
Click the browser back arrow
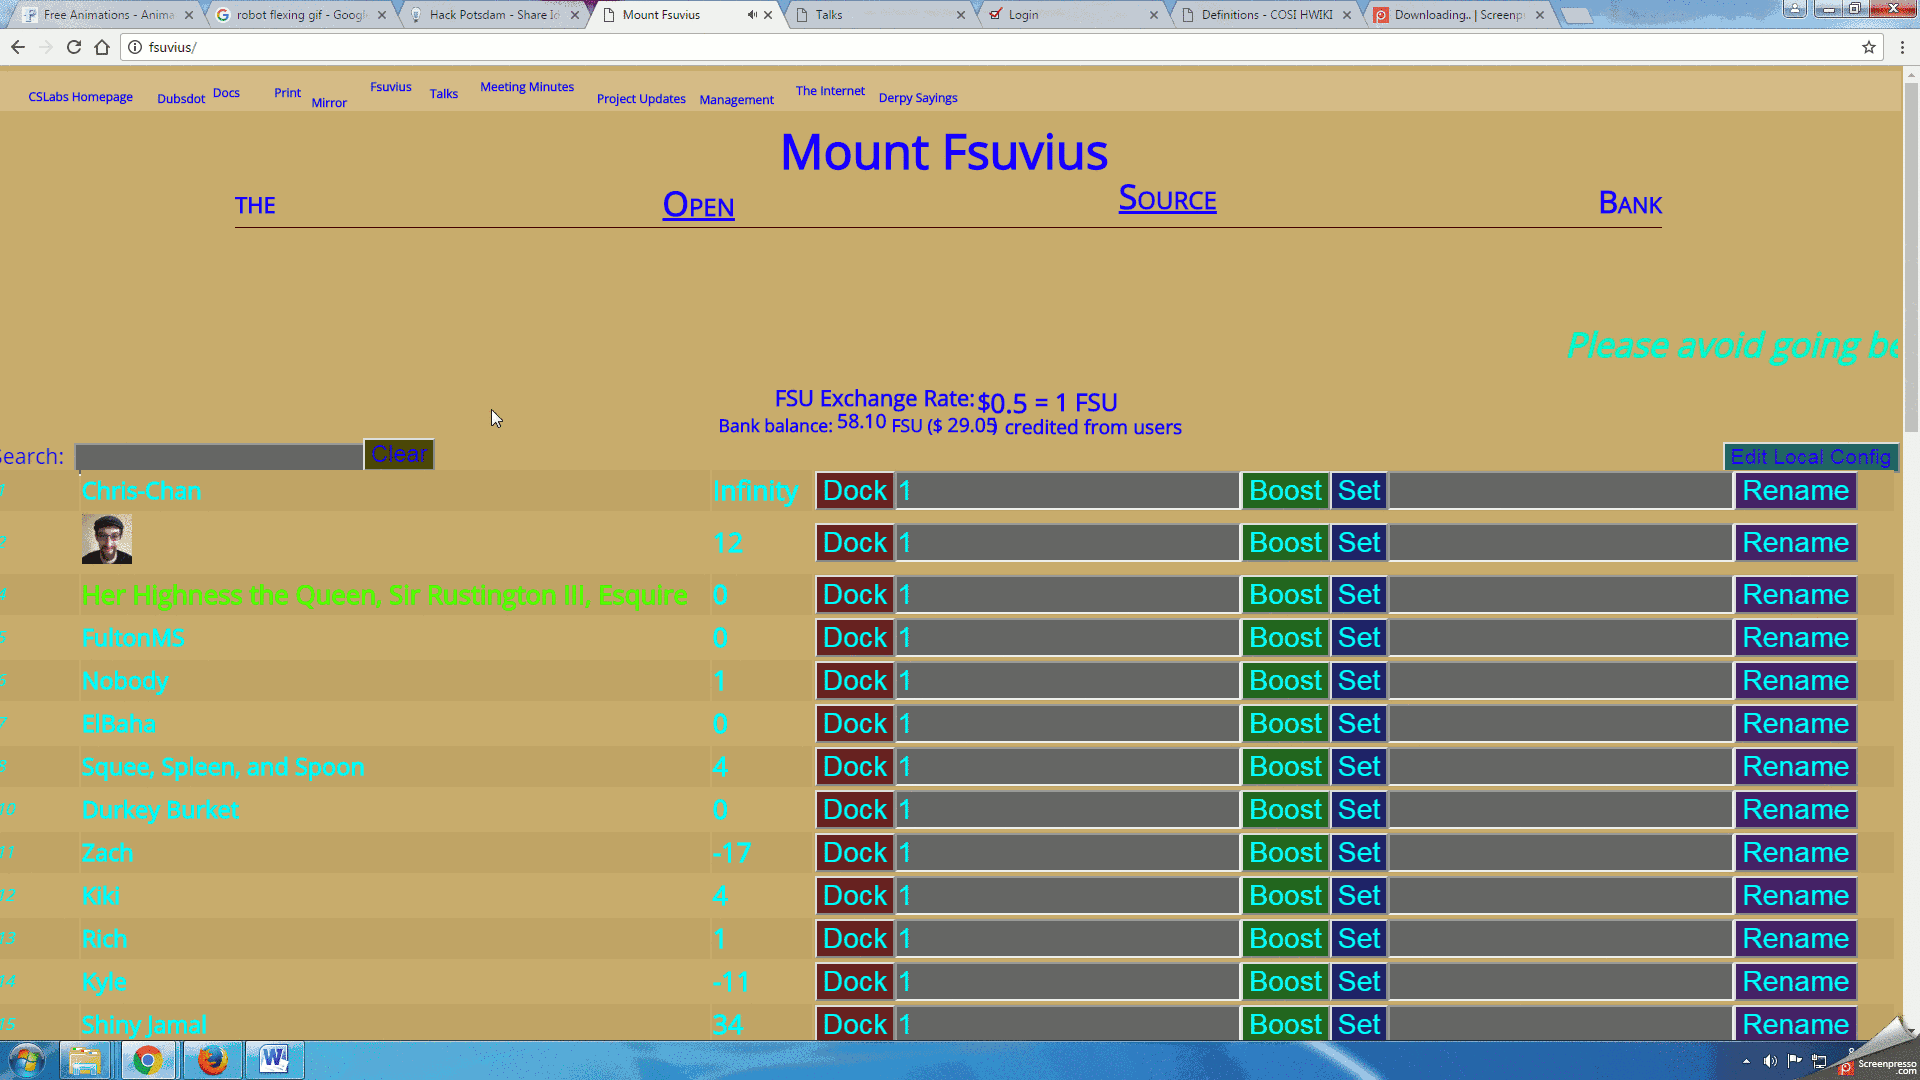pyautogui.click(x=18, y=47)
